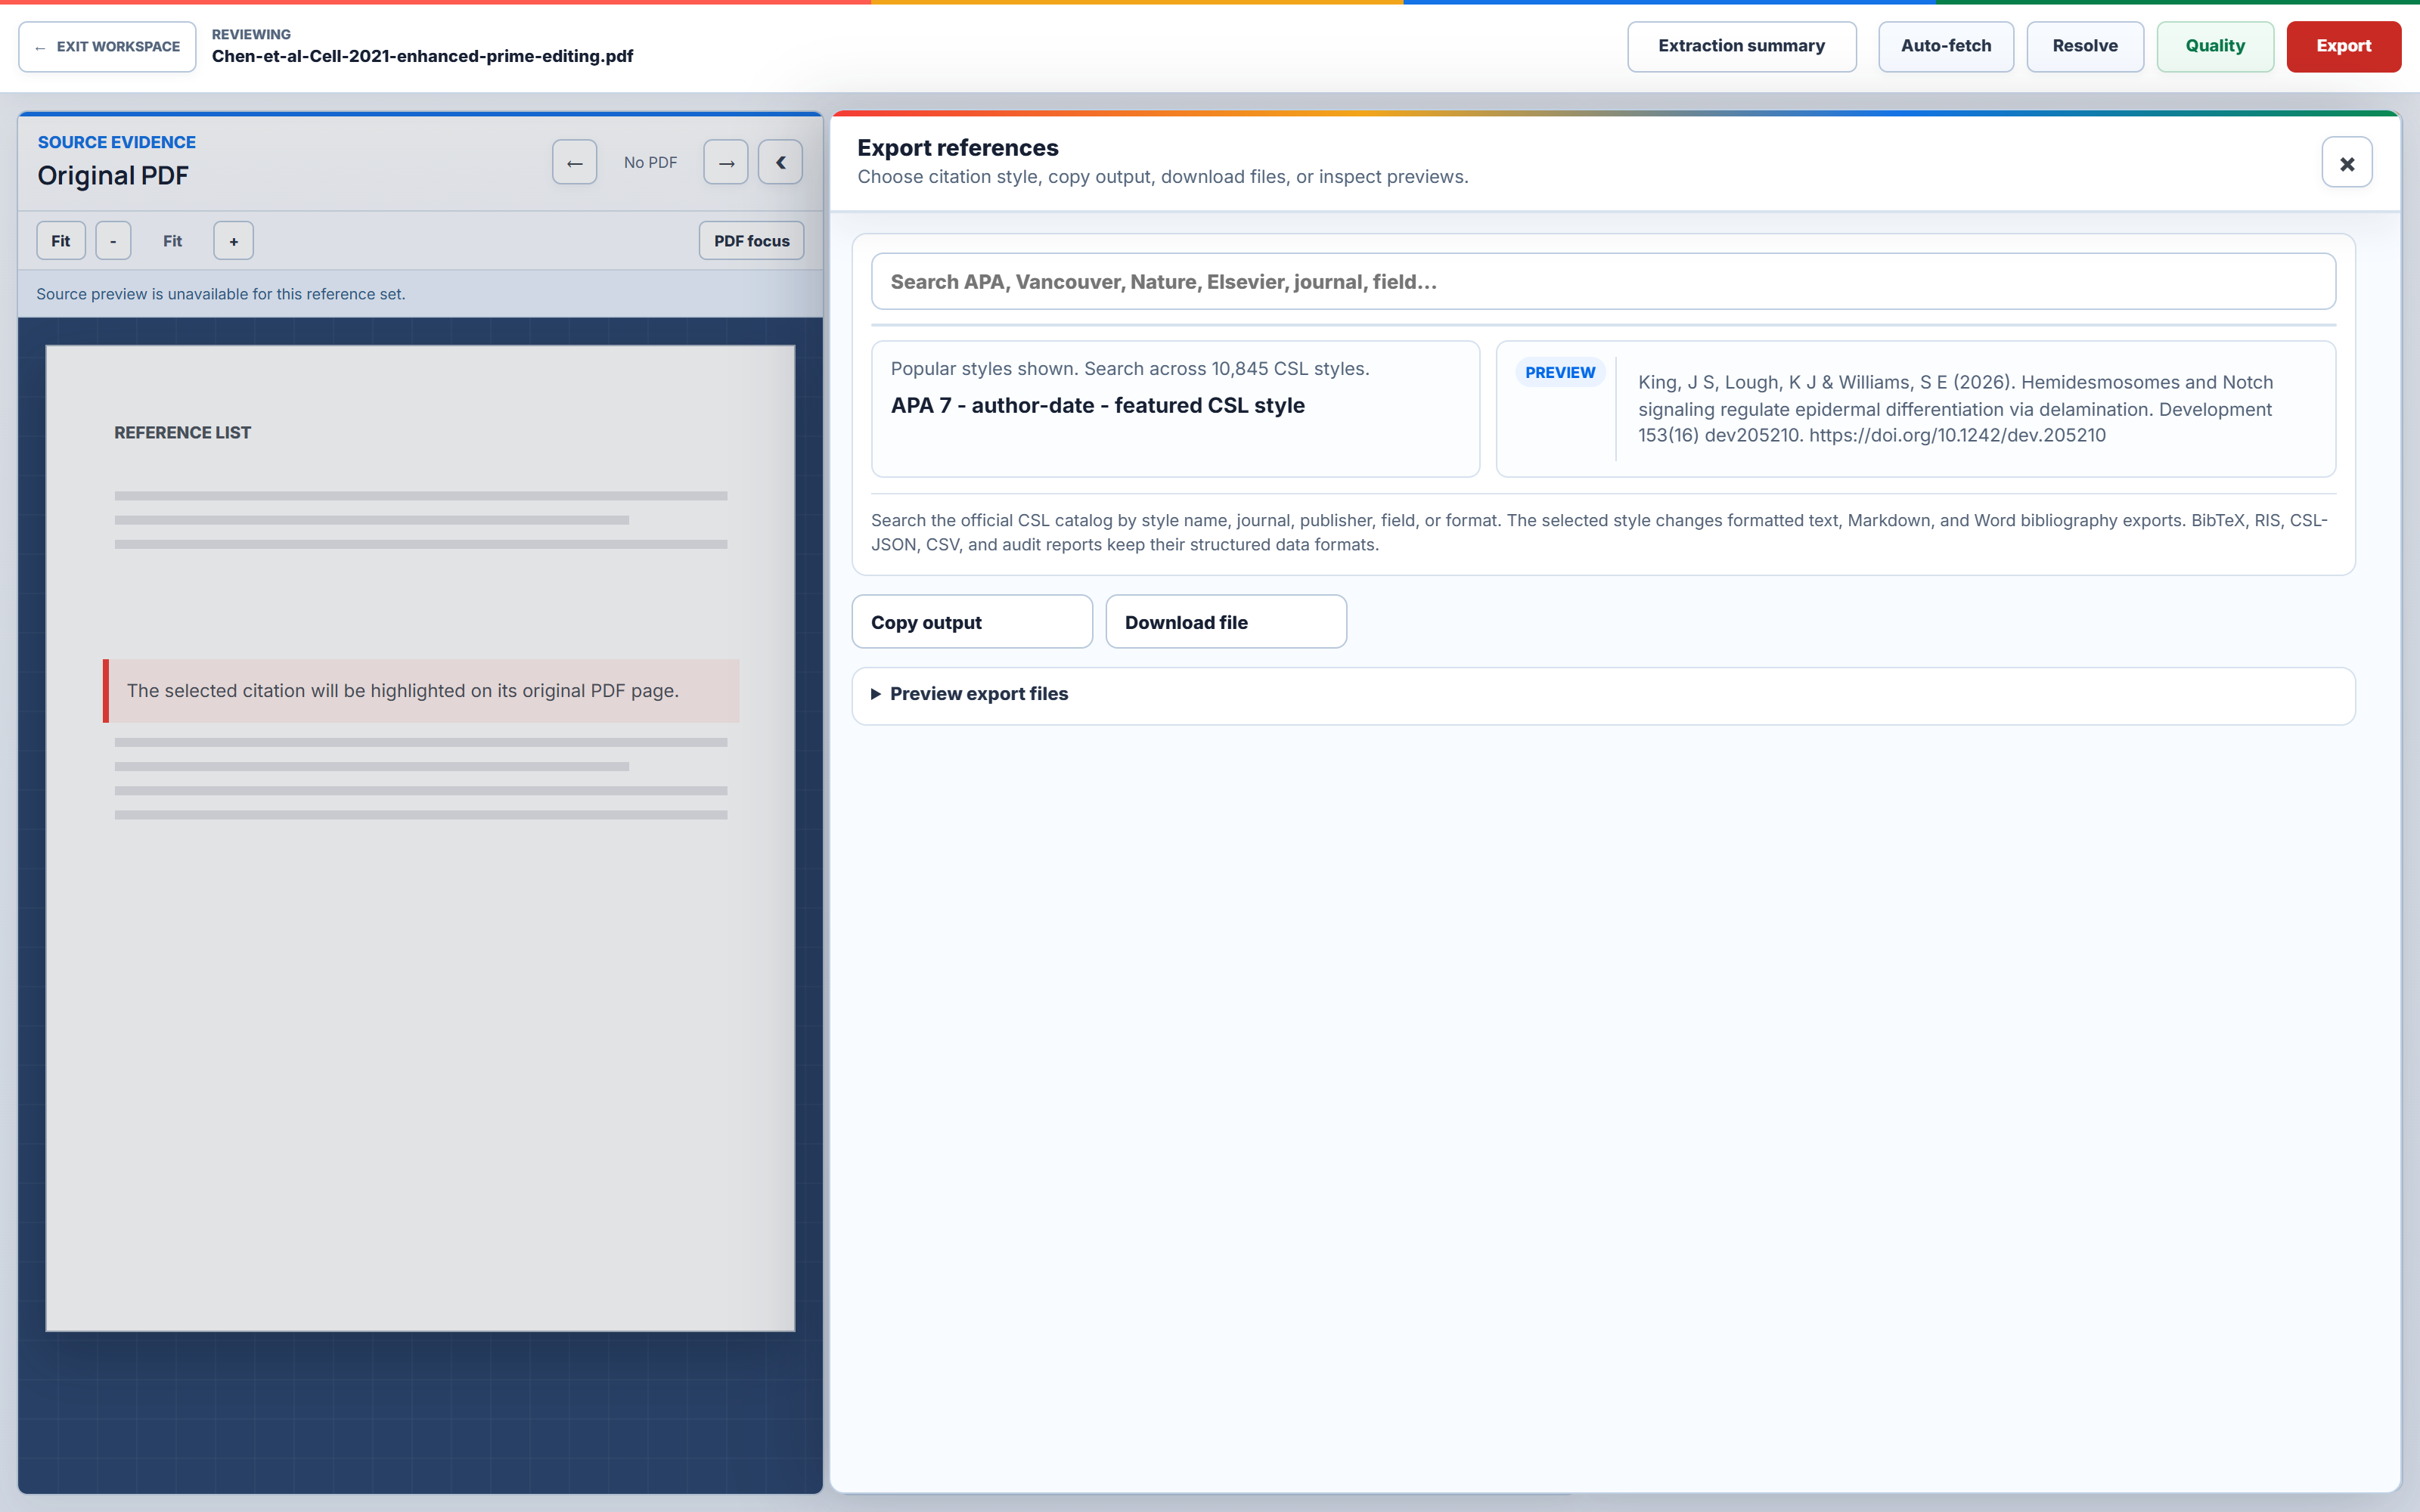
Task: Zoom in with the plus button
Action: pos(233,241)
